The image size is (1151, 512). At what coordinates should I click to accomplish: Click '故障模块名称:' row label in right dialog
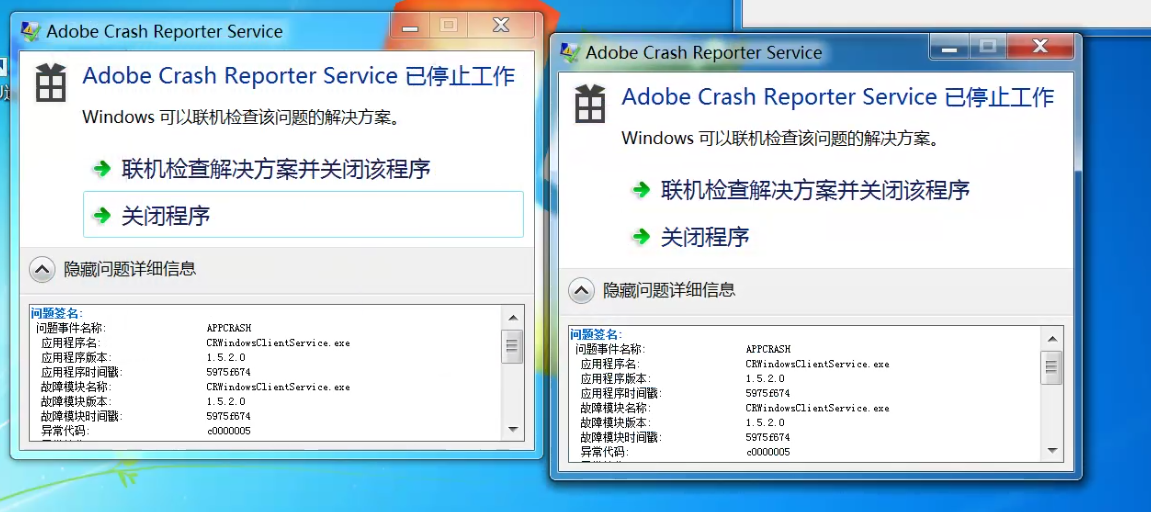[x=615, y=408]
